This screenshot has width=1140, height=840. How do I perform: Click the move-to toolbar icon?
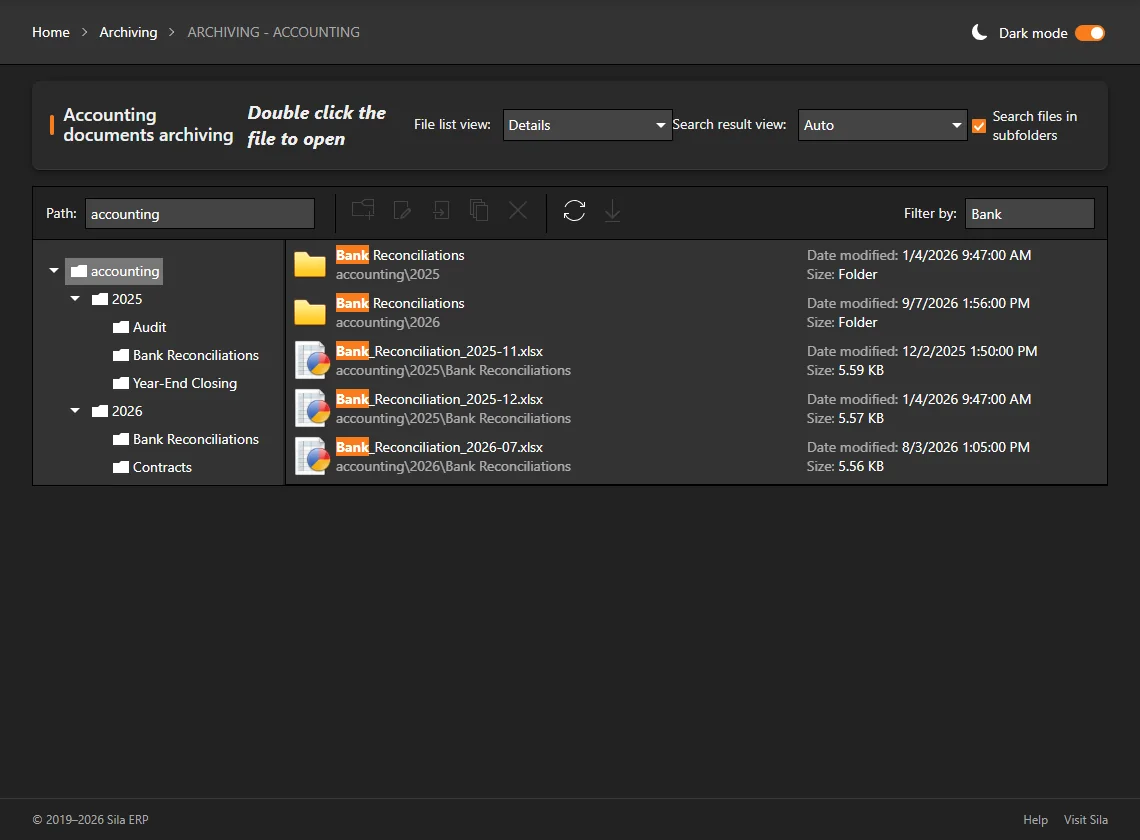point(441,210)
